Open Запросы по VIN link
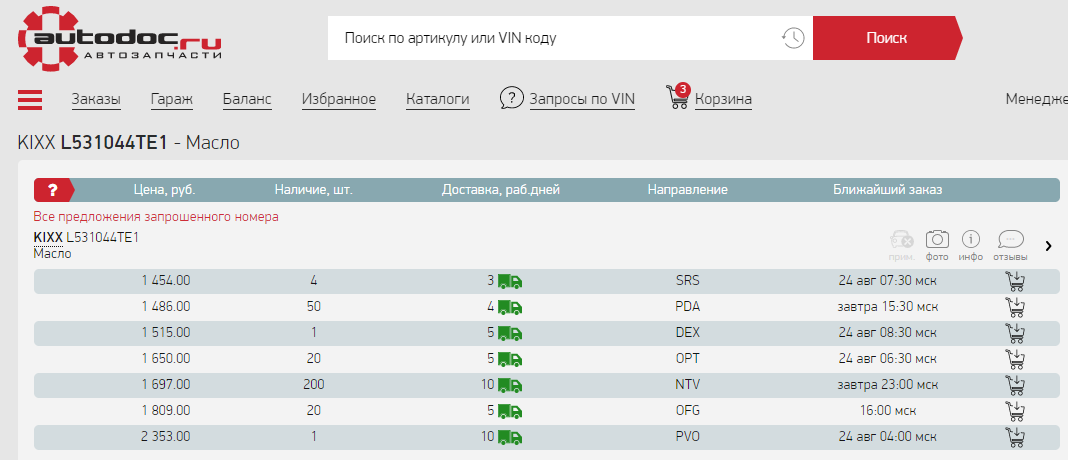 (x=582, y=99)
